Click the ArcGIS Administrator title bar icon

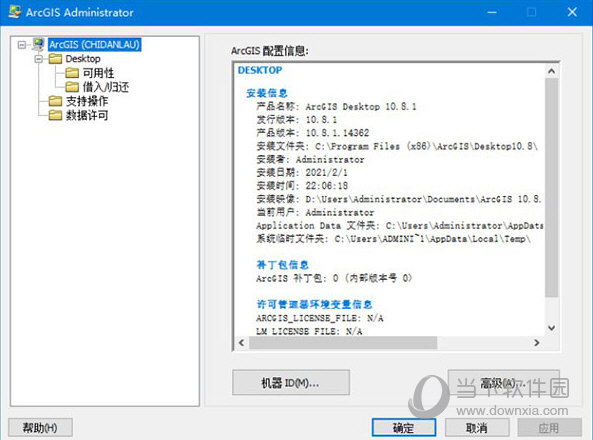tap(15, 12)
